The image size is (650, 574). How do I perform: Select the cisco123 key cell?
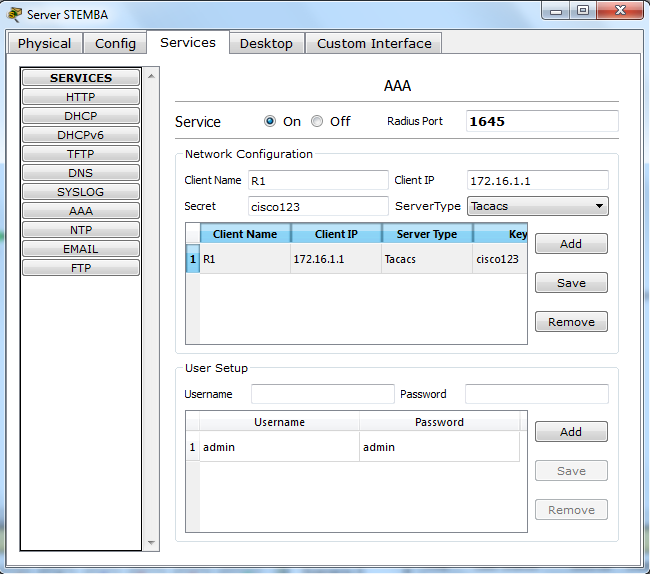tap(500, 259)
